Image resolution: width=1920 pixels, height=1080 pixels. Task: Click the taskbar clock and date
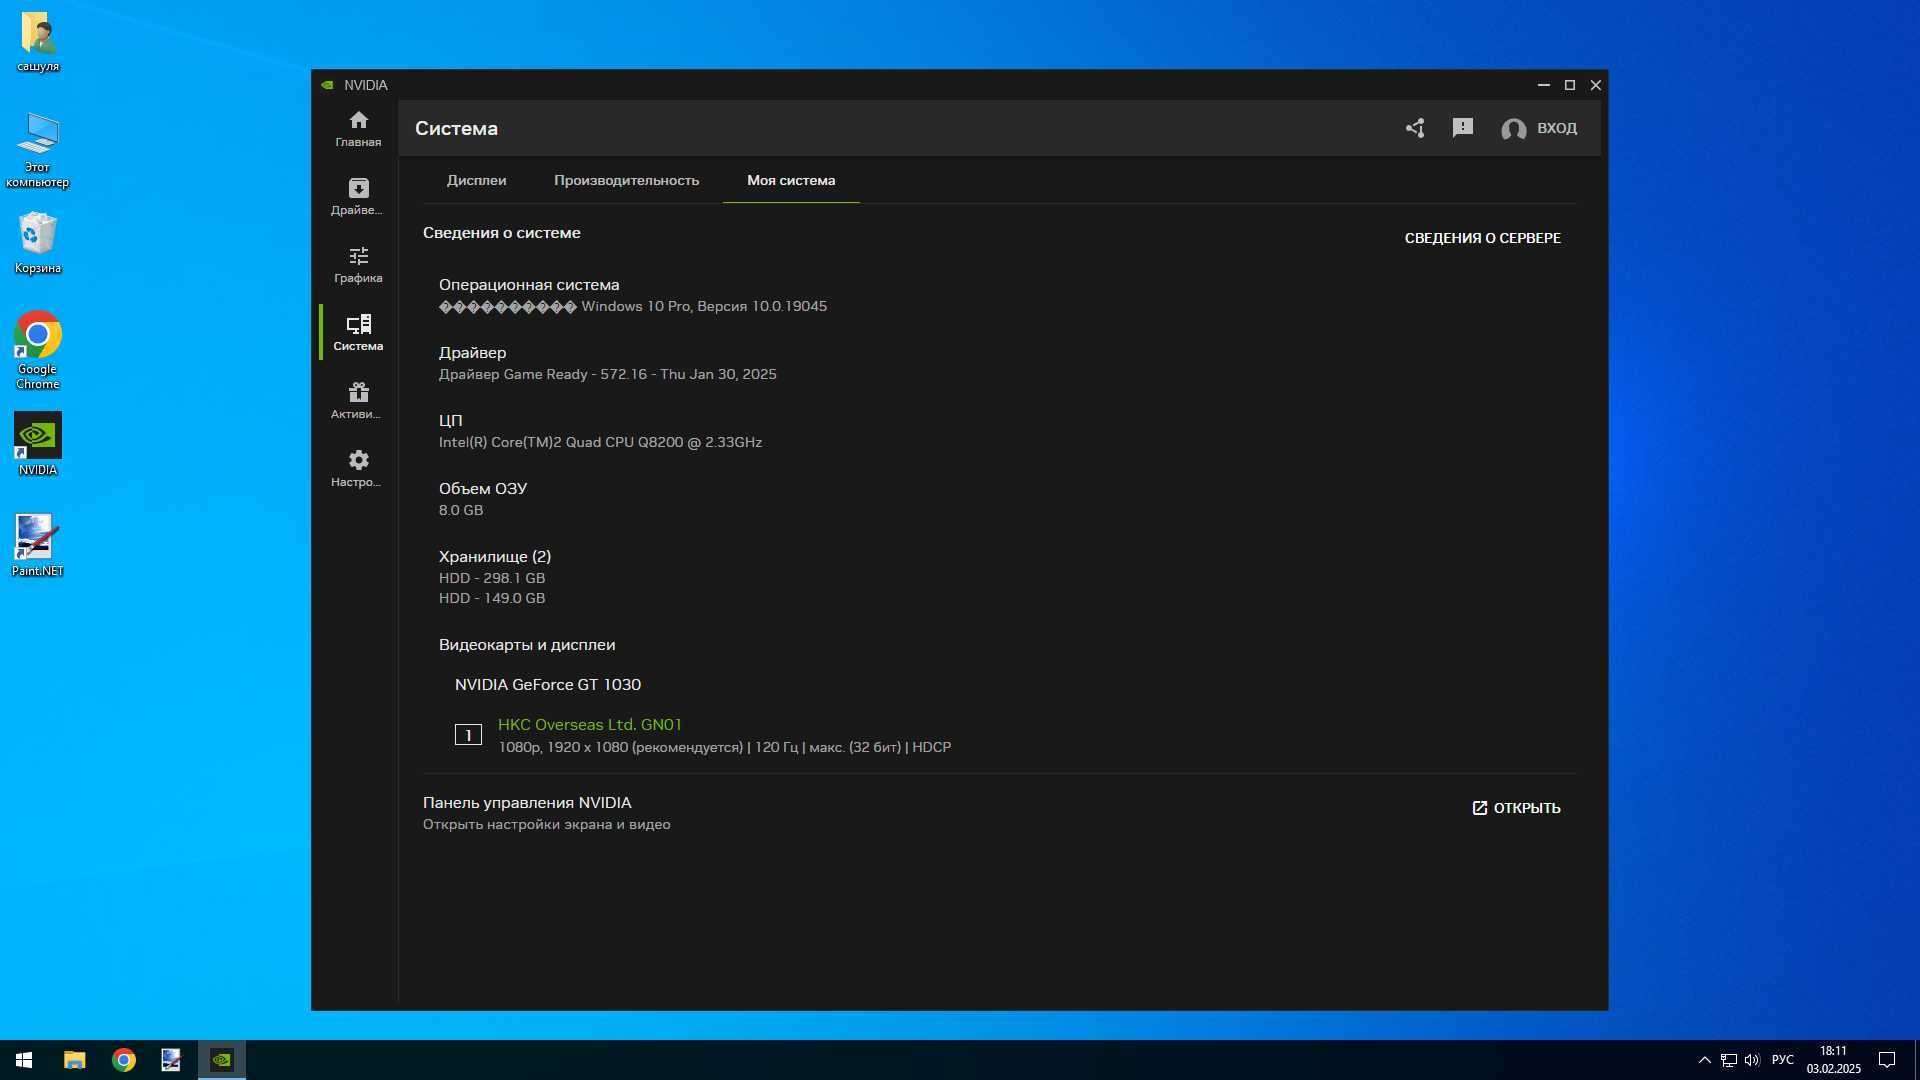pos(1833,1060)
